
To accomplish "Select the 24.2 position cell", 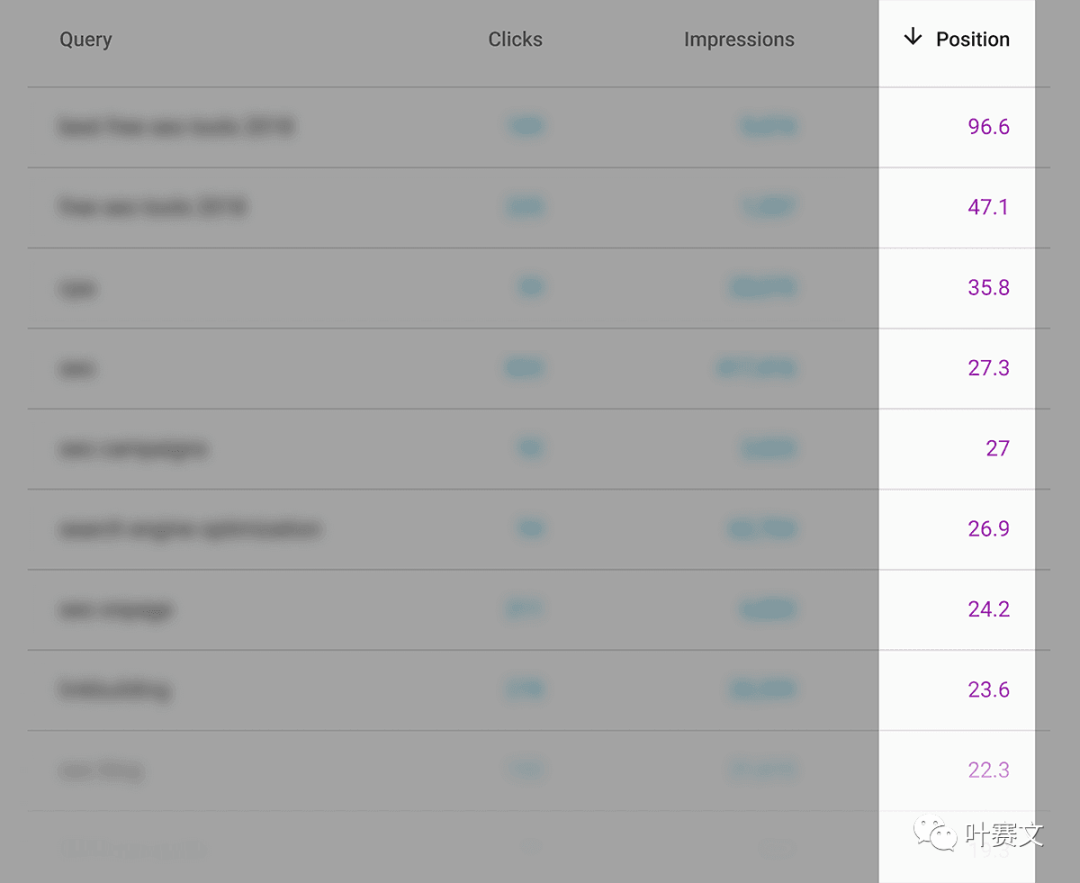I will pyautogui.click(x=988, y=609).
